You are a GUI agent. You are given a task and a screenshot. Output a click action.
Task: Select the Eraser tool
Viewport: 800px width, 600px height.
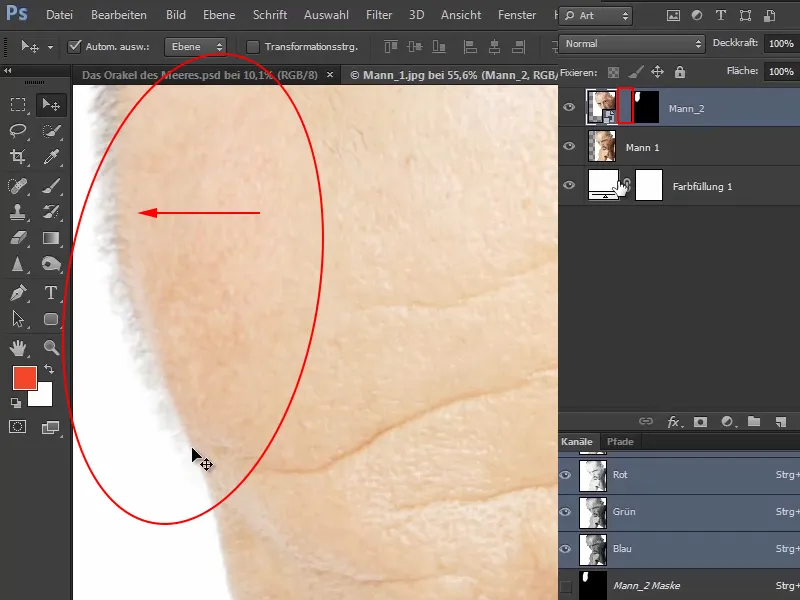pos(18,238)
